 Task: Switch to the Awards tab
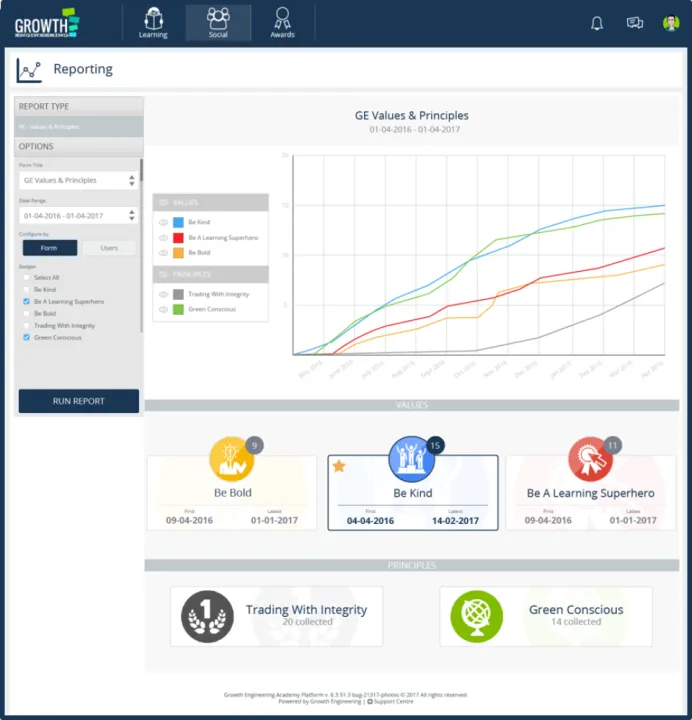point(282,23)
